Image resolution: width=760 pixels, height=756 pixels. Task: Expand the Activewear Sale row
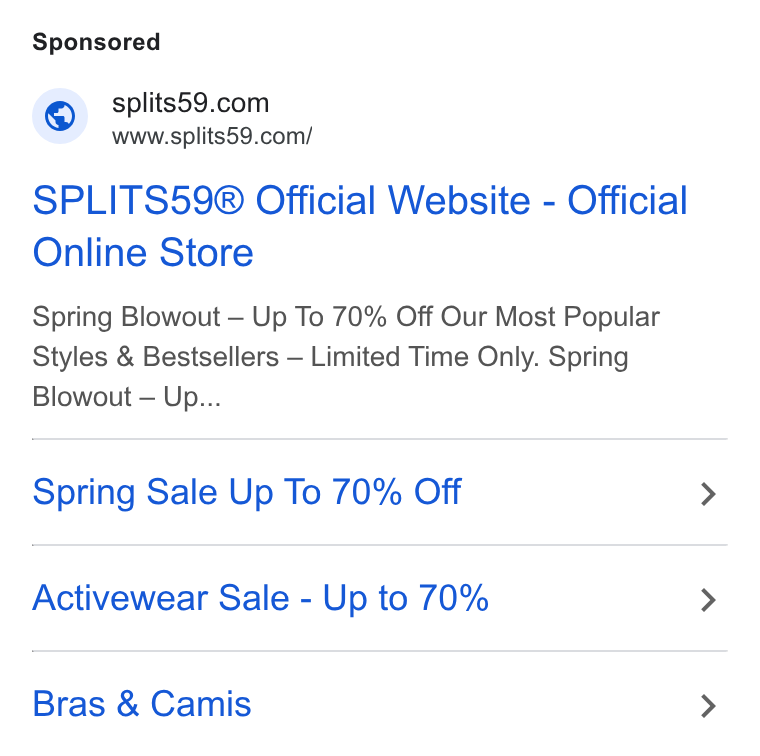380,598
